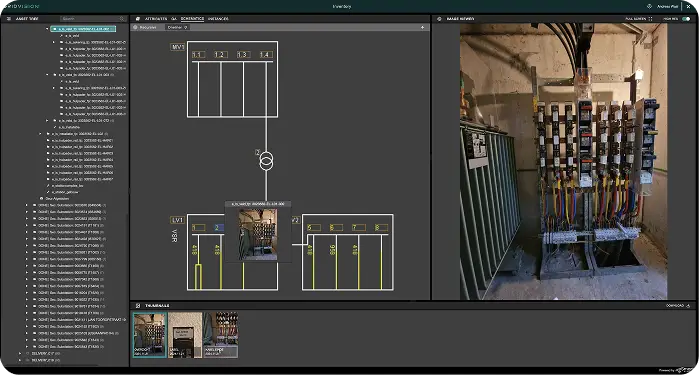This screenshot has width=699, height=375.
Task: Collapse the highlighted selected tree node
Action: click(x=47, y=29)
